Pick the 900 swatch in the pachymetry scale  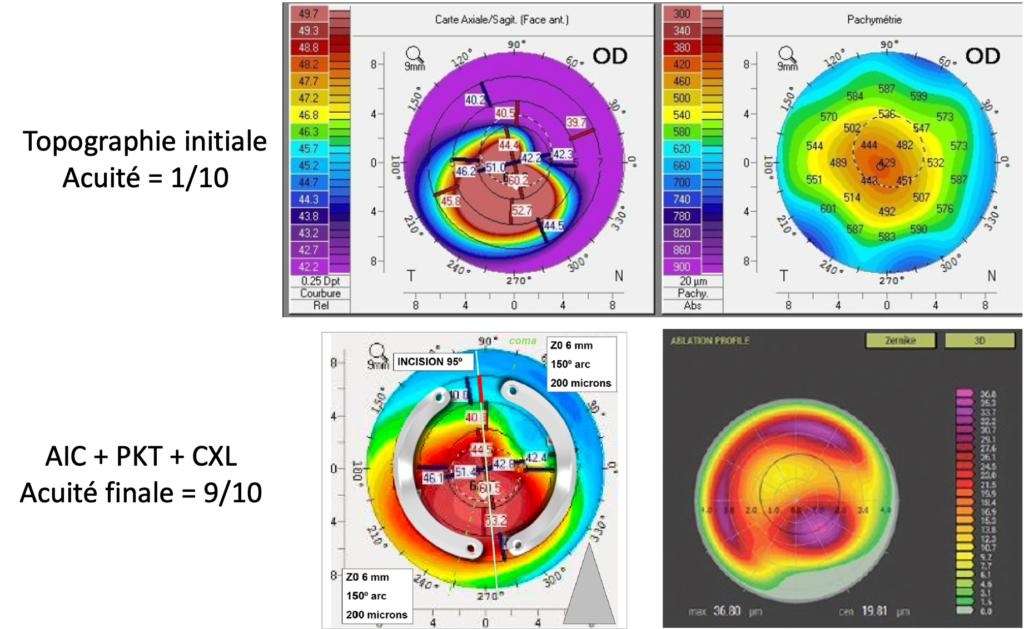681,266
